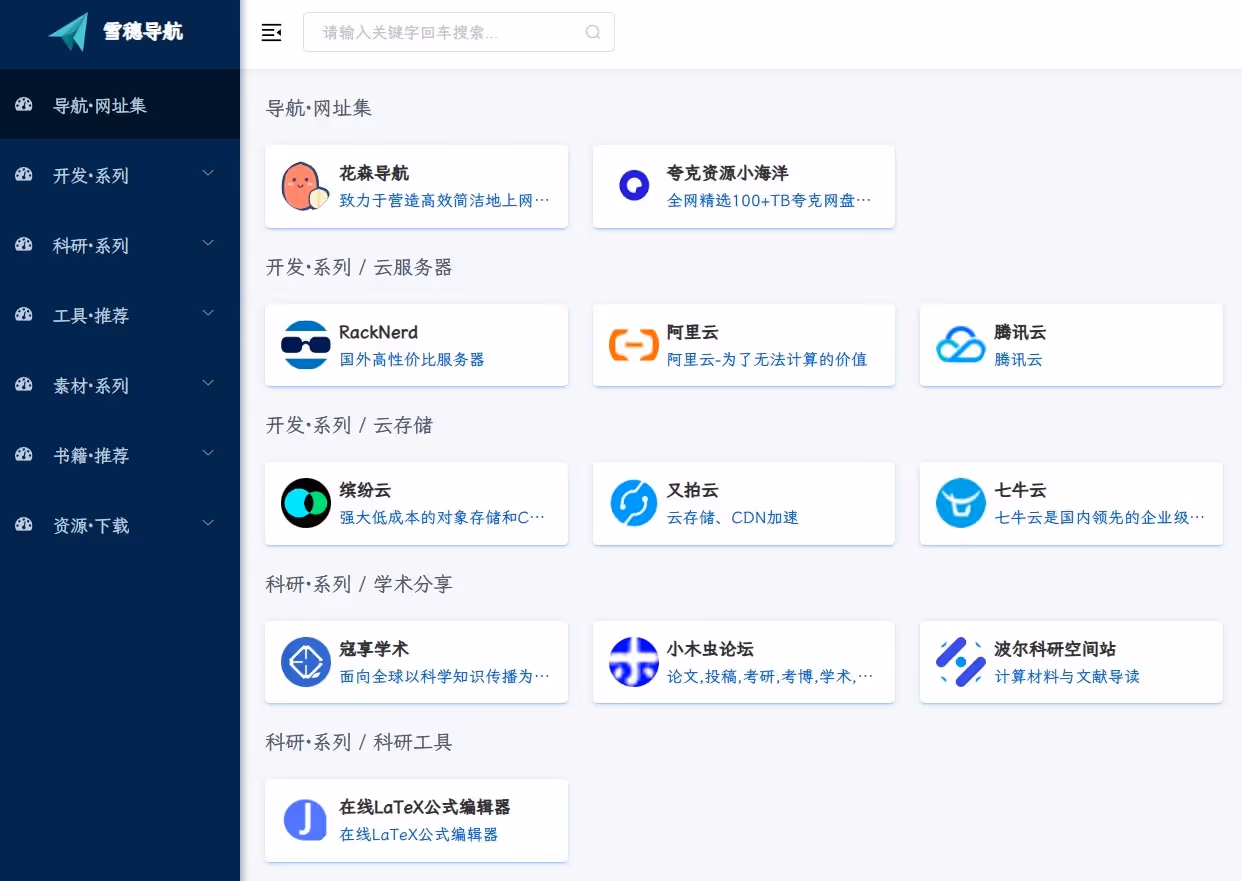Click dashboard icon beside 素材•系列
1242x881 pixels.
[24, 385]
